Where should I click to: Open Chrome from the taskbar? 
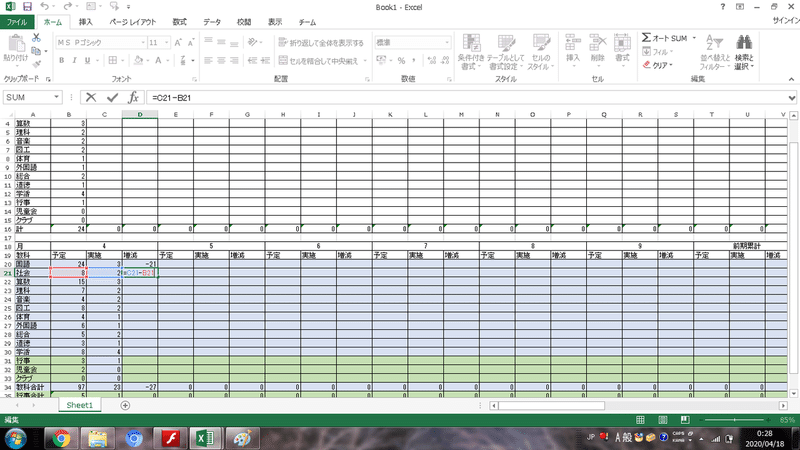(61, 438)
